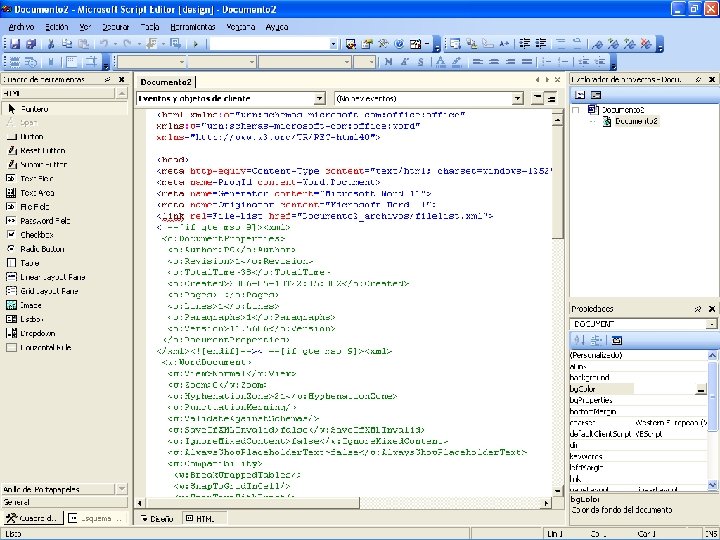Open the '(No hay eventos)' events dropdown
Screen dimensions: 720x540
coord(519,98)
